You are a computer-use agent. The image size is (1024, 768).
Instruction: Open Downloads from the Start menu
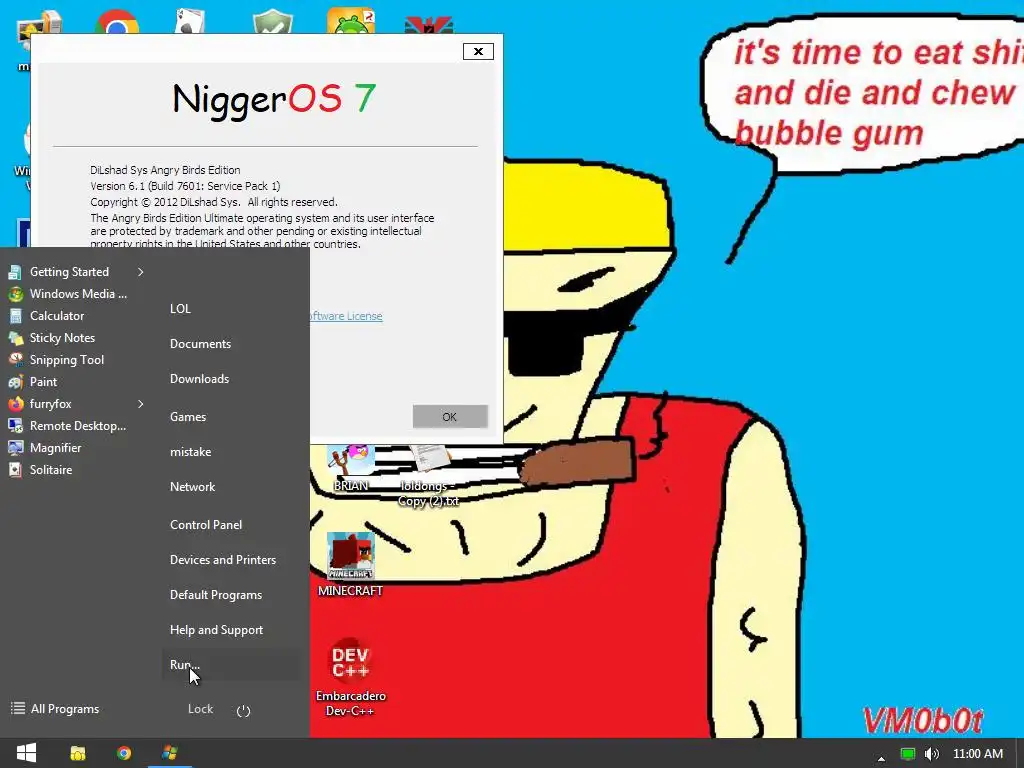[x=199, y=379]
